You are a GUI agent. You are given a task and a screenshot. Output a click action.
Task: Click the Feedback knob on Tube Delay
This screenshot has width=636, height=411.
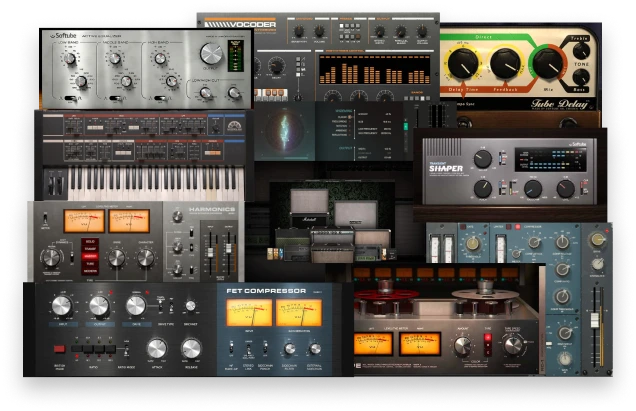coord(504,65)
